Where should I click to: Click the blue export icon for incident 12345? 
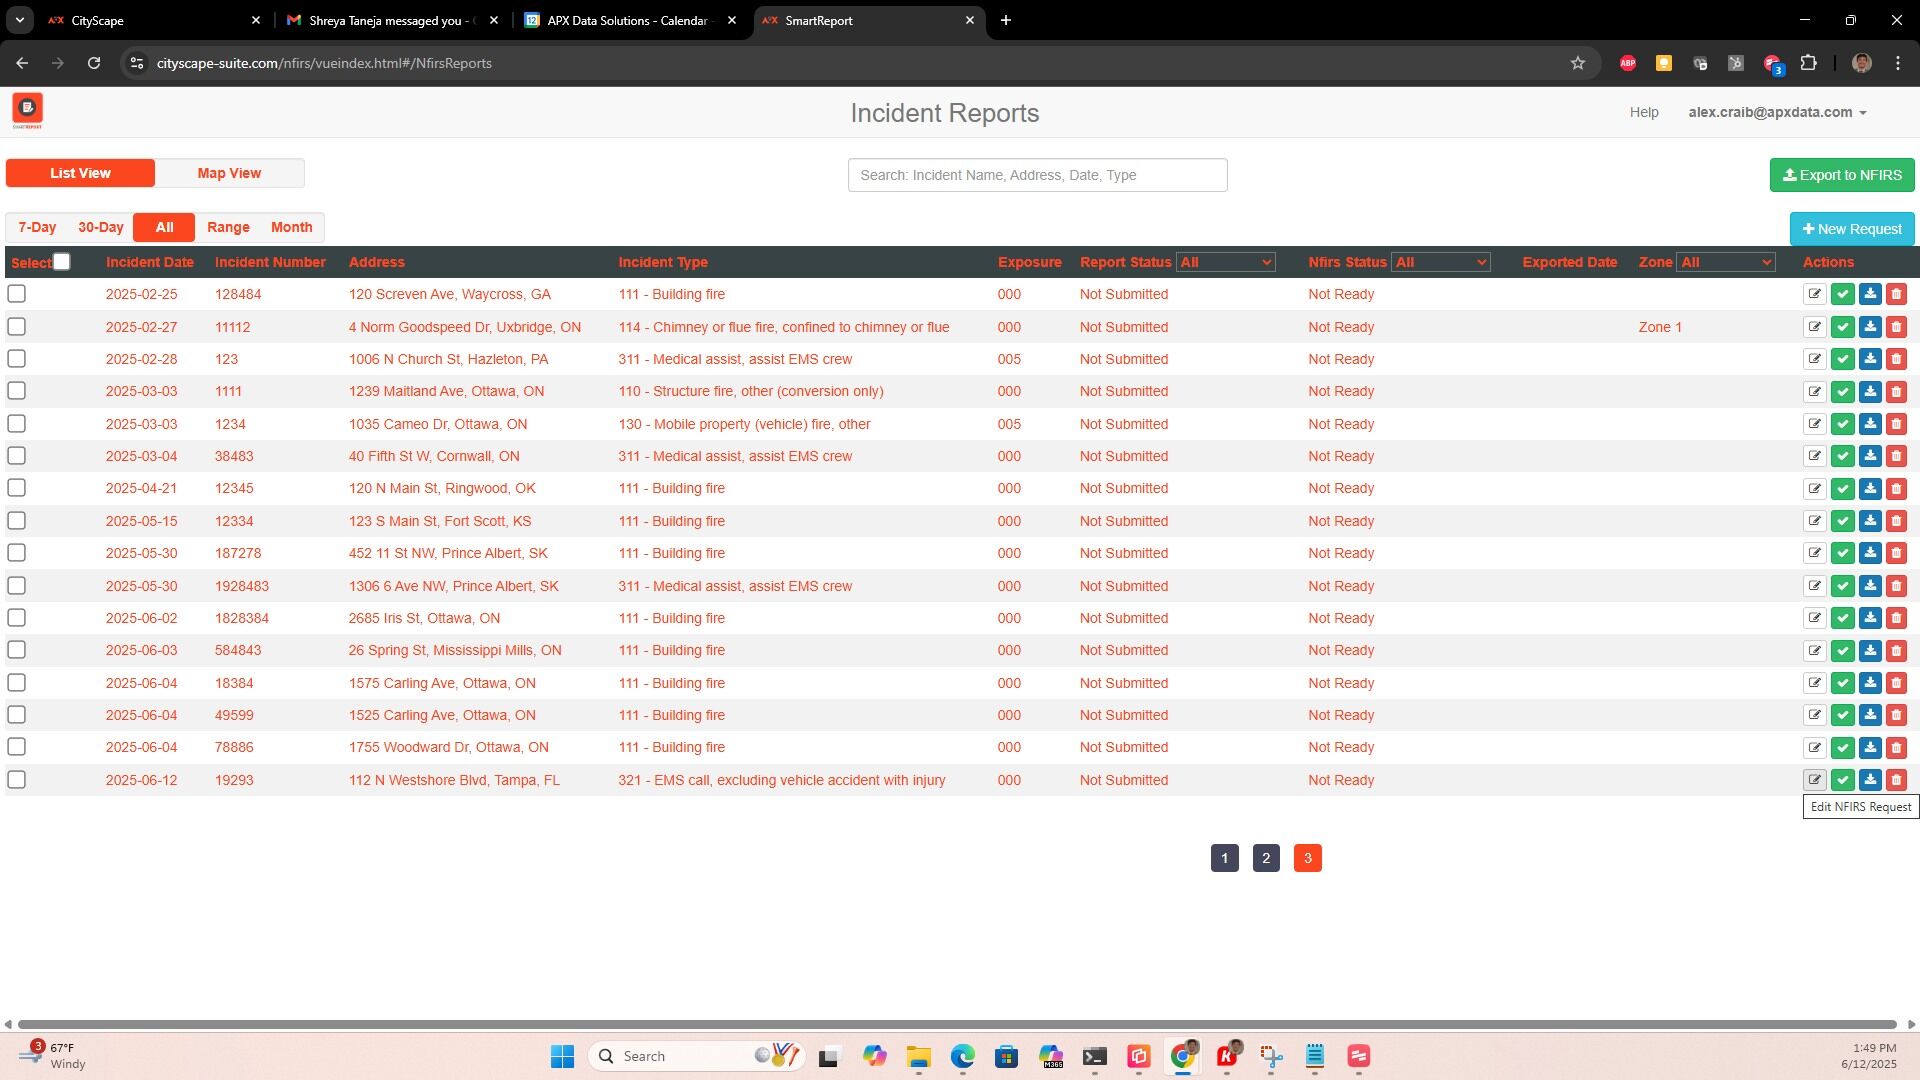1870,488
